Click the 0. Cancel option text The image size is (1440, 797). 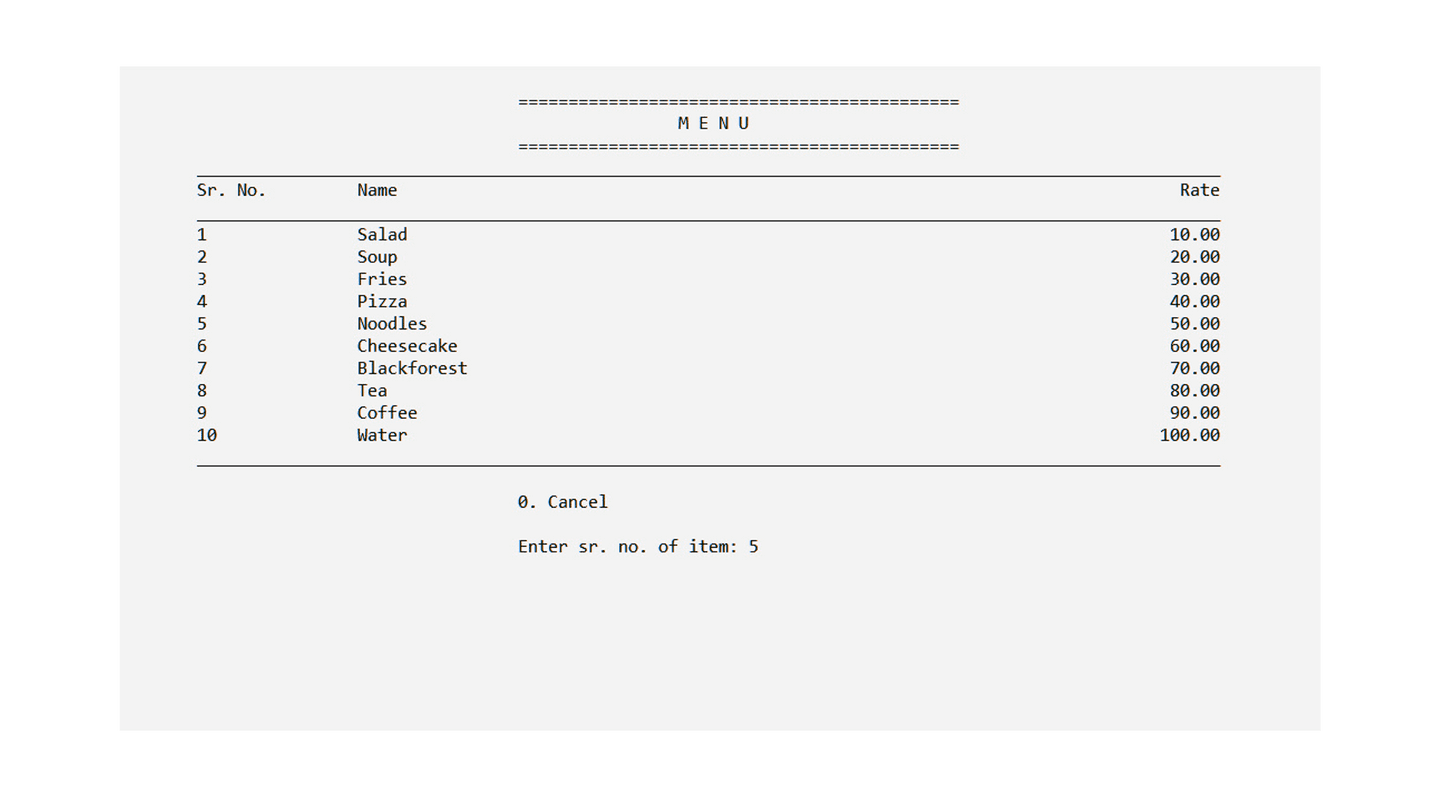coord(563,502)
